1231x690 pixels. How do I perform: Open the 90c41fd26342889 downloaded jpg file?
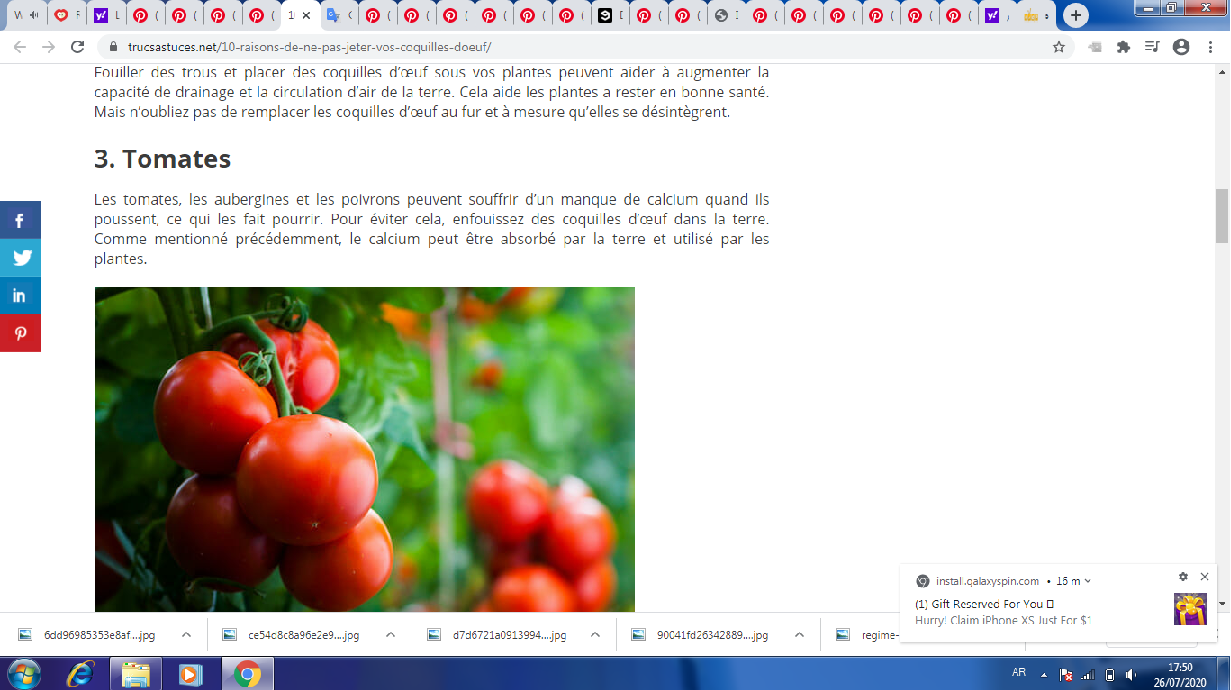(x=712, y=635)
